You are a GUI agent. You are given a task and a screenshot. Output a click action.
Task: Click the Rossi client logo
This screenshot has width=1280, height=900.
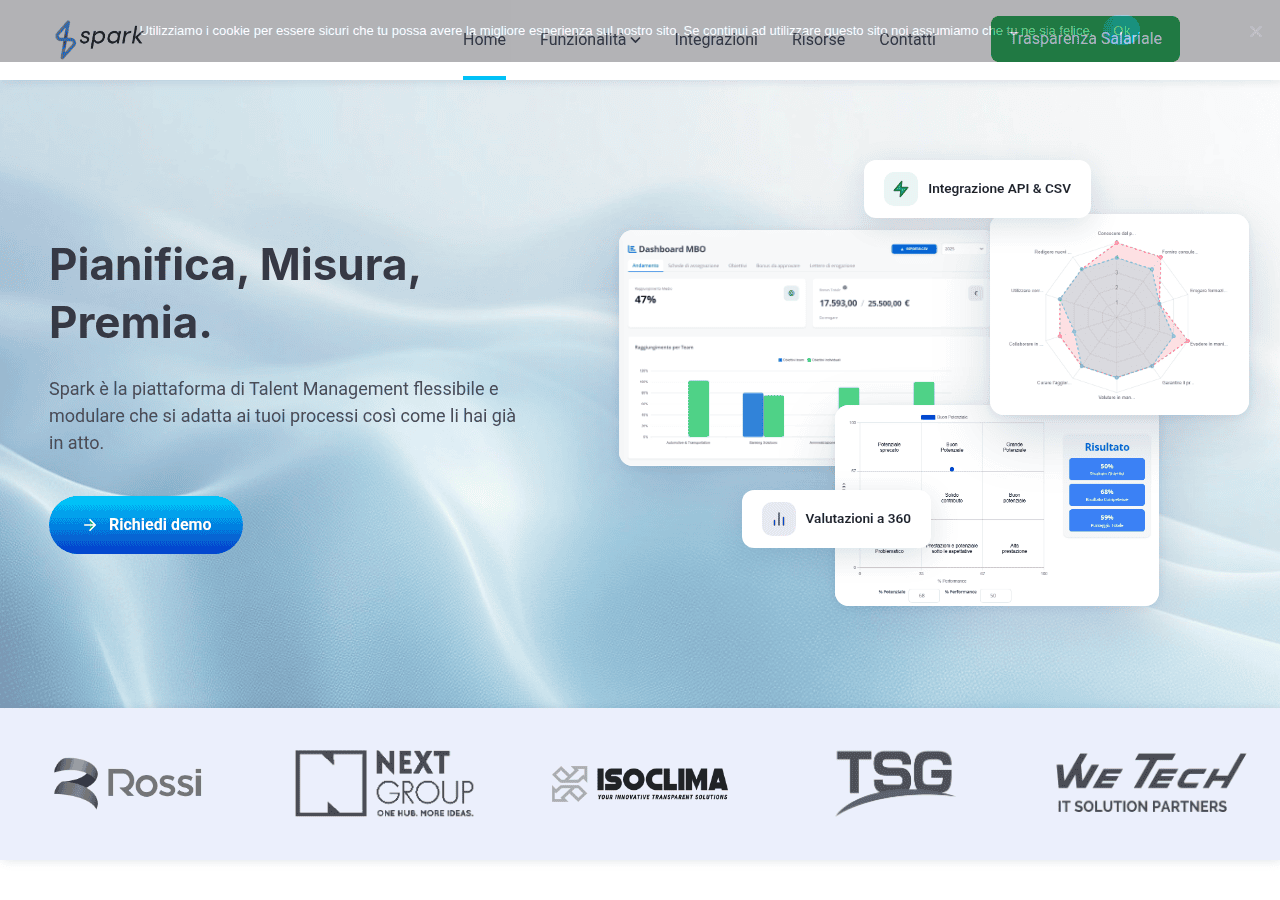[128, 783]
